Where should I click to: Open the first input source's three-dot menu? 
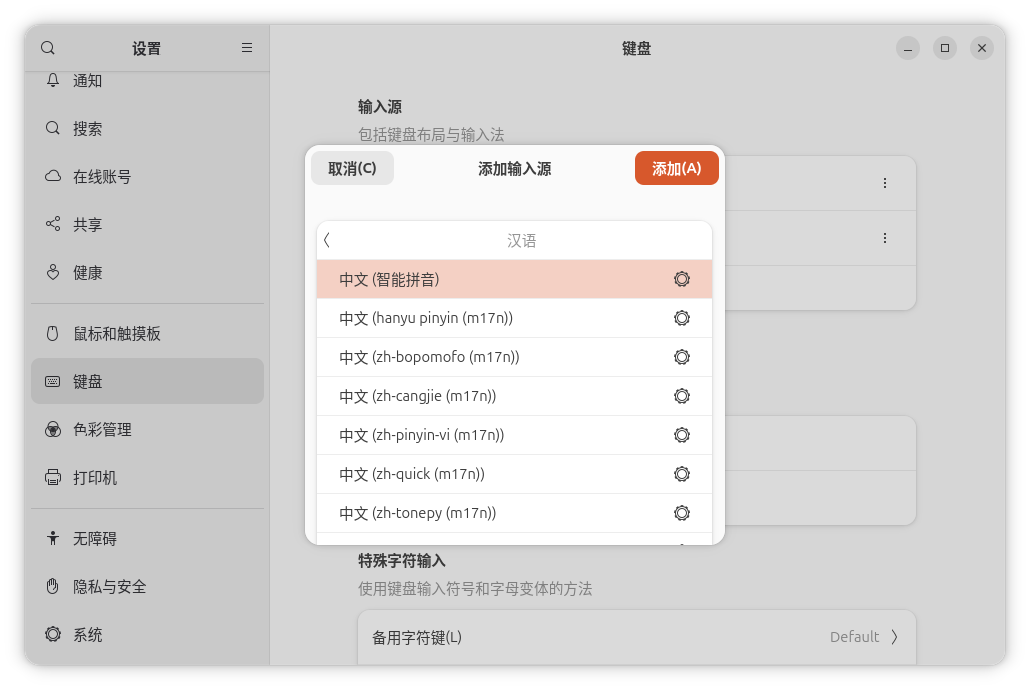tap(885, 183)
